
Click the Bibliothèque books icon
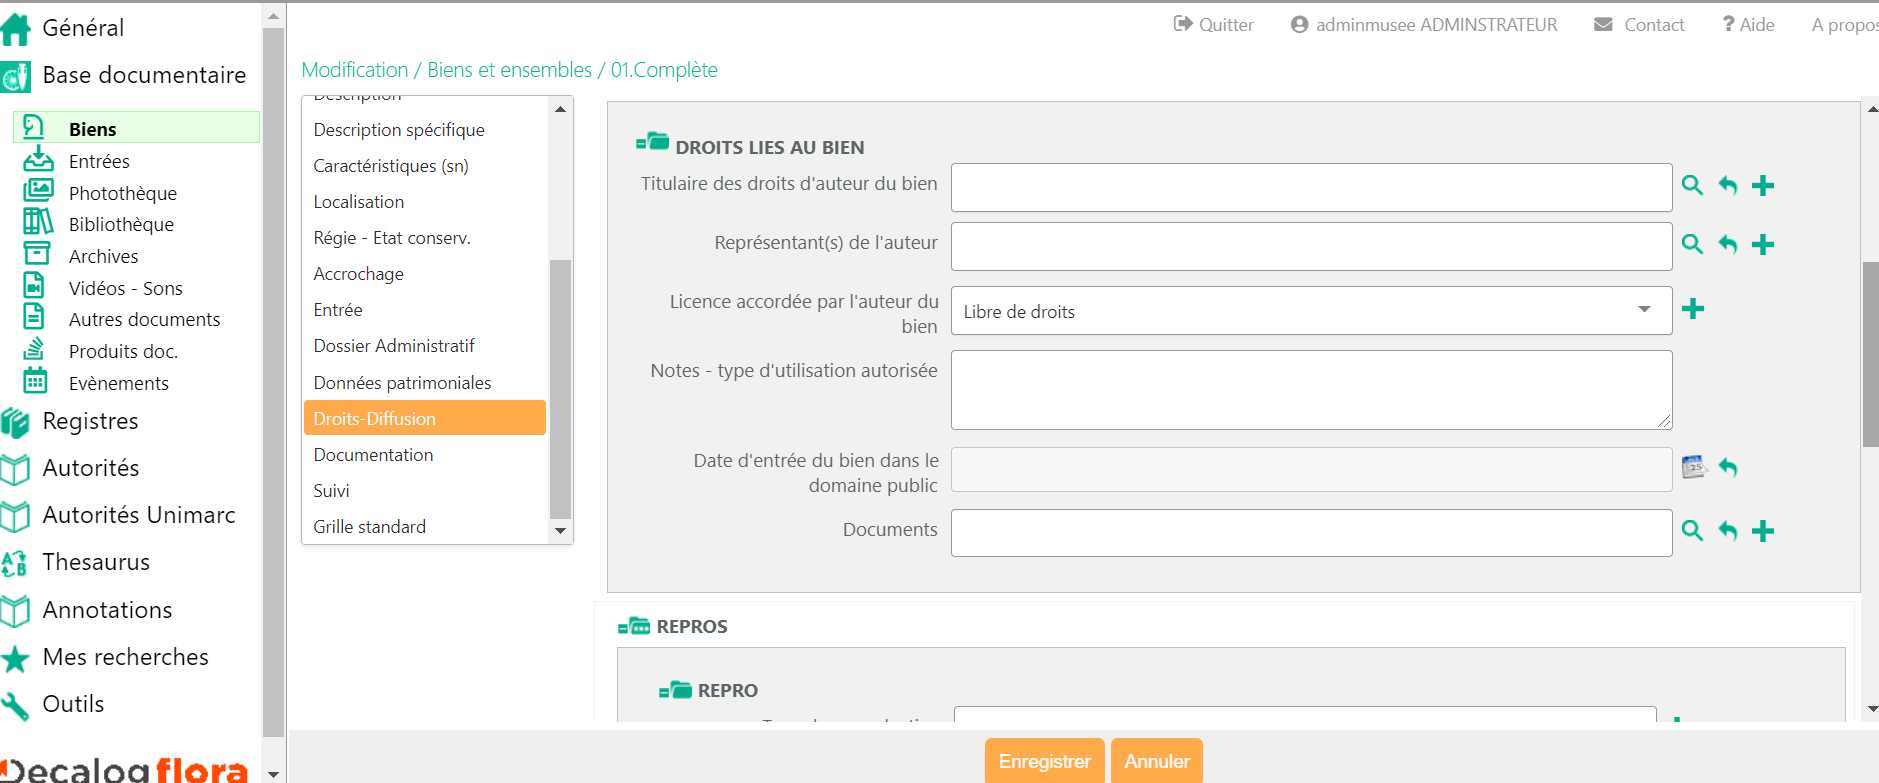point(38,221)
